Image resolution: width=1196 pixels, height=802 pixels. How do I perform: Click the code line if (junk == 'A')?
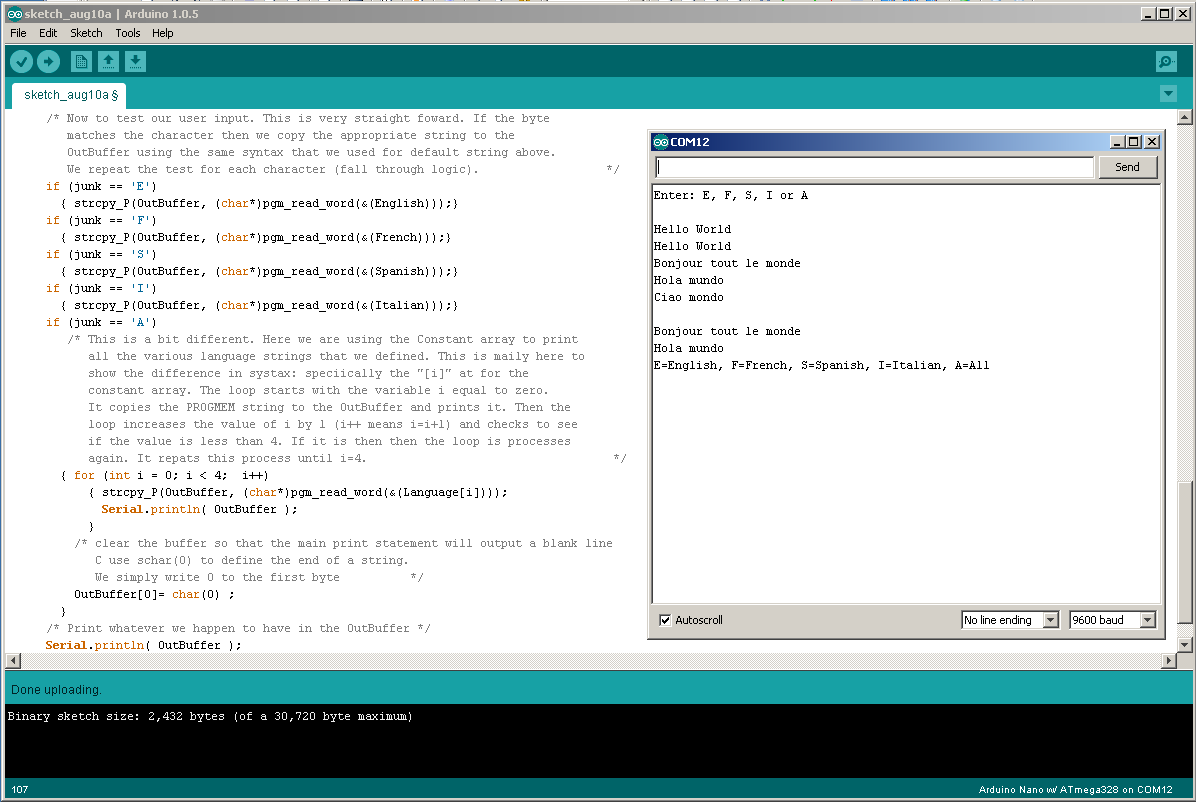point(101,322)
